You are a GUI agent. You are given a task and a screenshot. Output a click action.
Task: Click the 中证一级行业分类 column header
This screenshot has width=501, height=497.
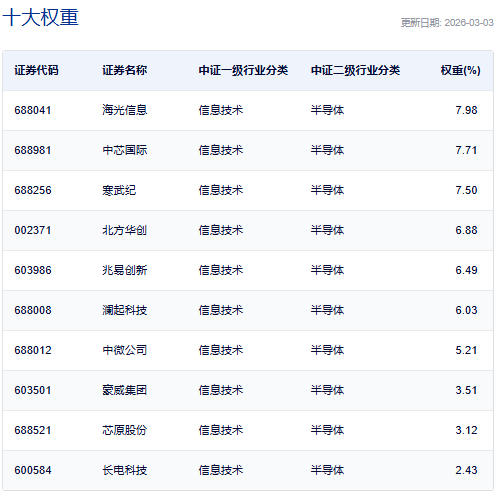243,70
